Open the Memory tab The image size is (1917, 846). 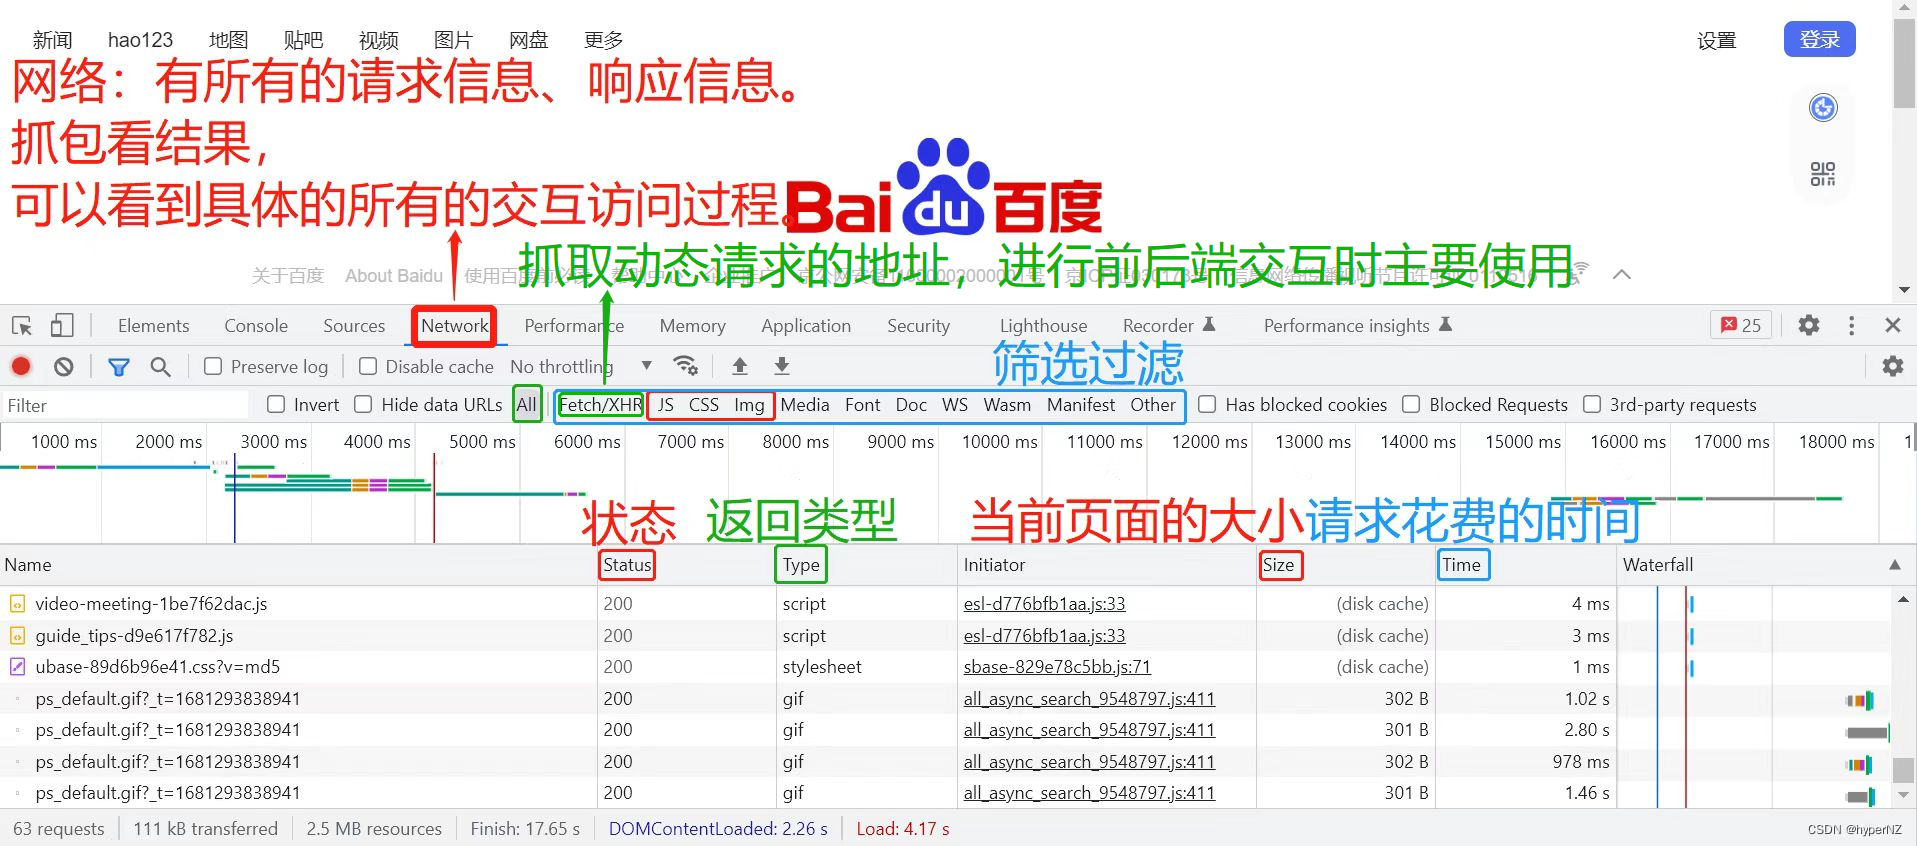(692, 325)
